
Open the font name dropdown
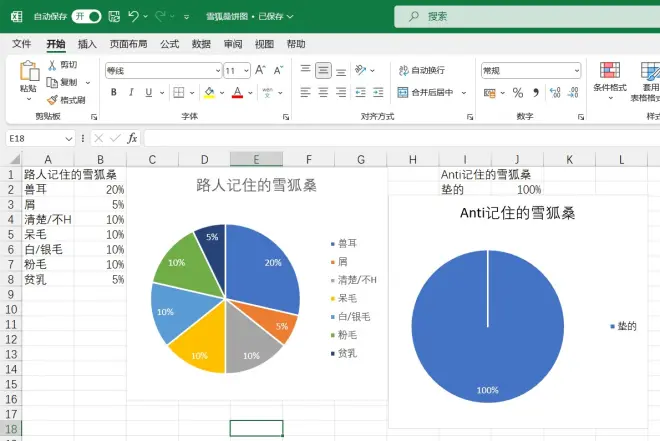click(217, 71)
